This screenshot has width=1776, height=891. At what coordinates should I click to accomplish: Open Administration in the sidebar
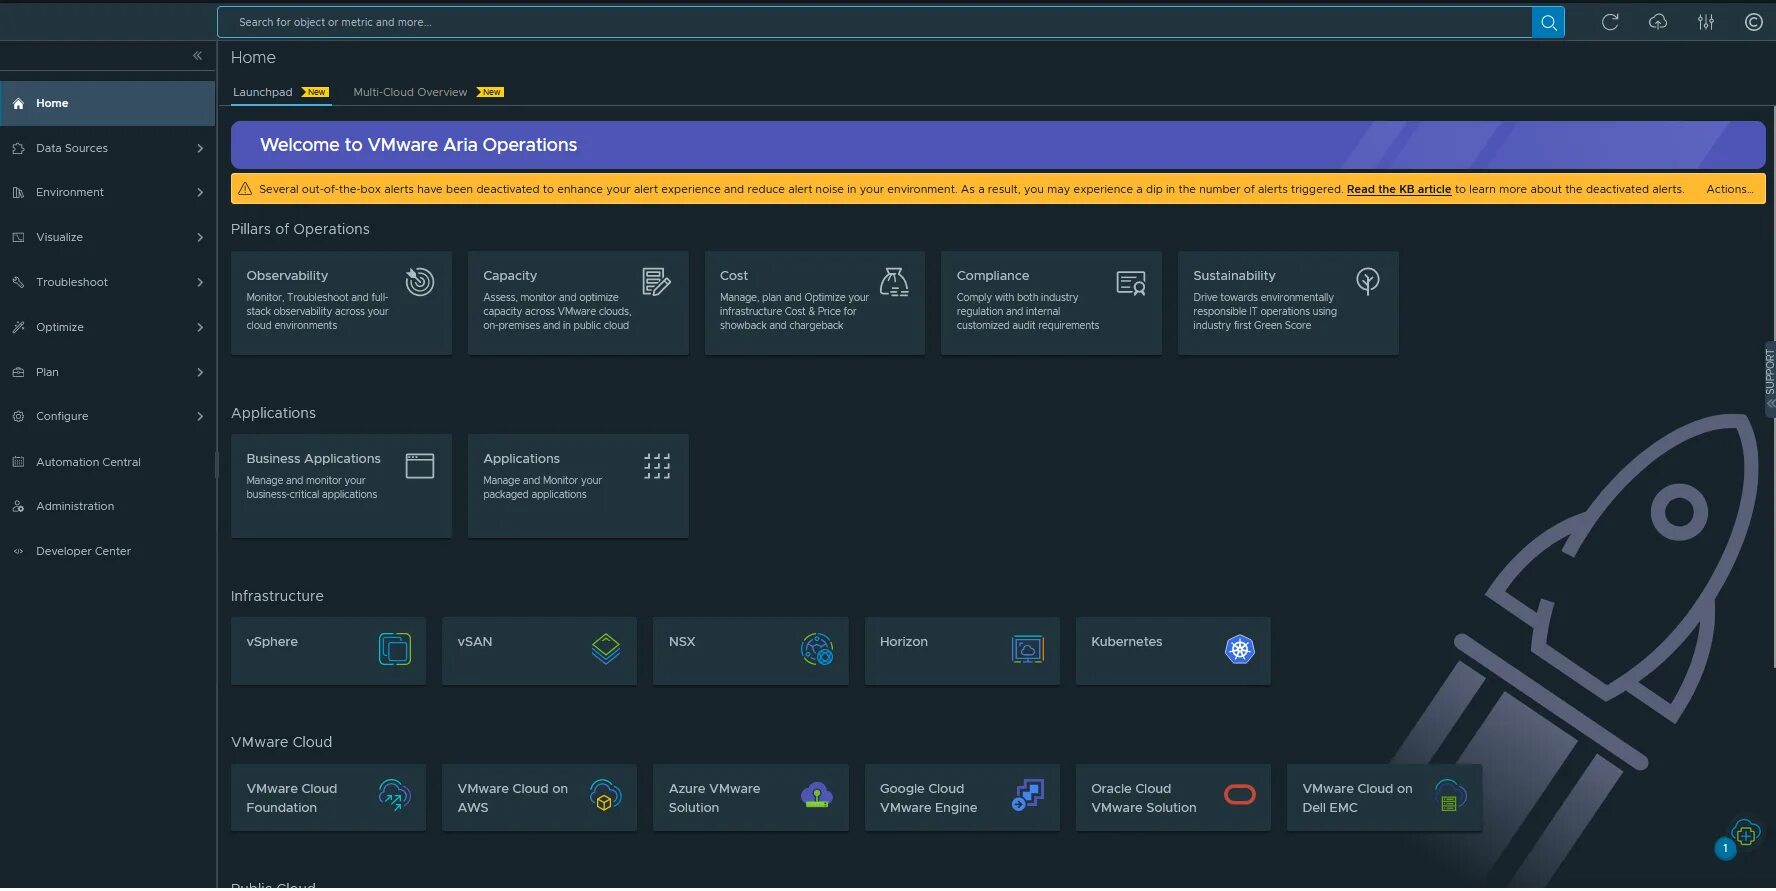click(x=75, y=507)
